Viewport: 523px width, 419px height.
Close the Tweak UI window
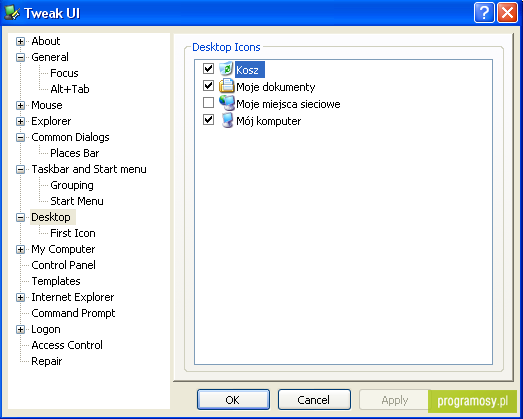pos(507,13)
